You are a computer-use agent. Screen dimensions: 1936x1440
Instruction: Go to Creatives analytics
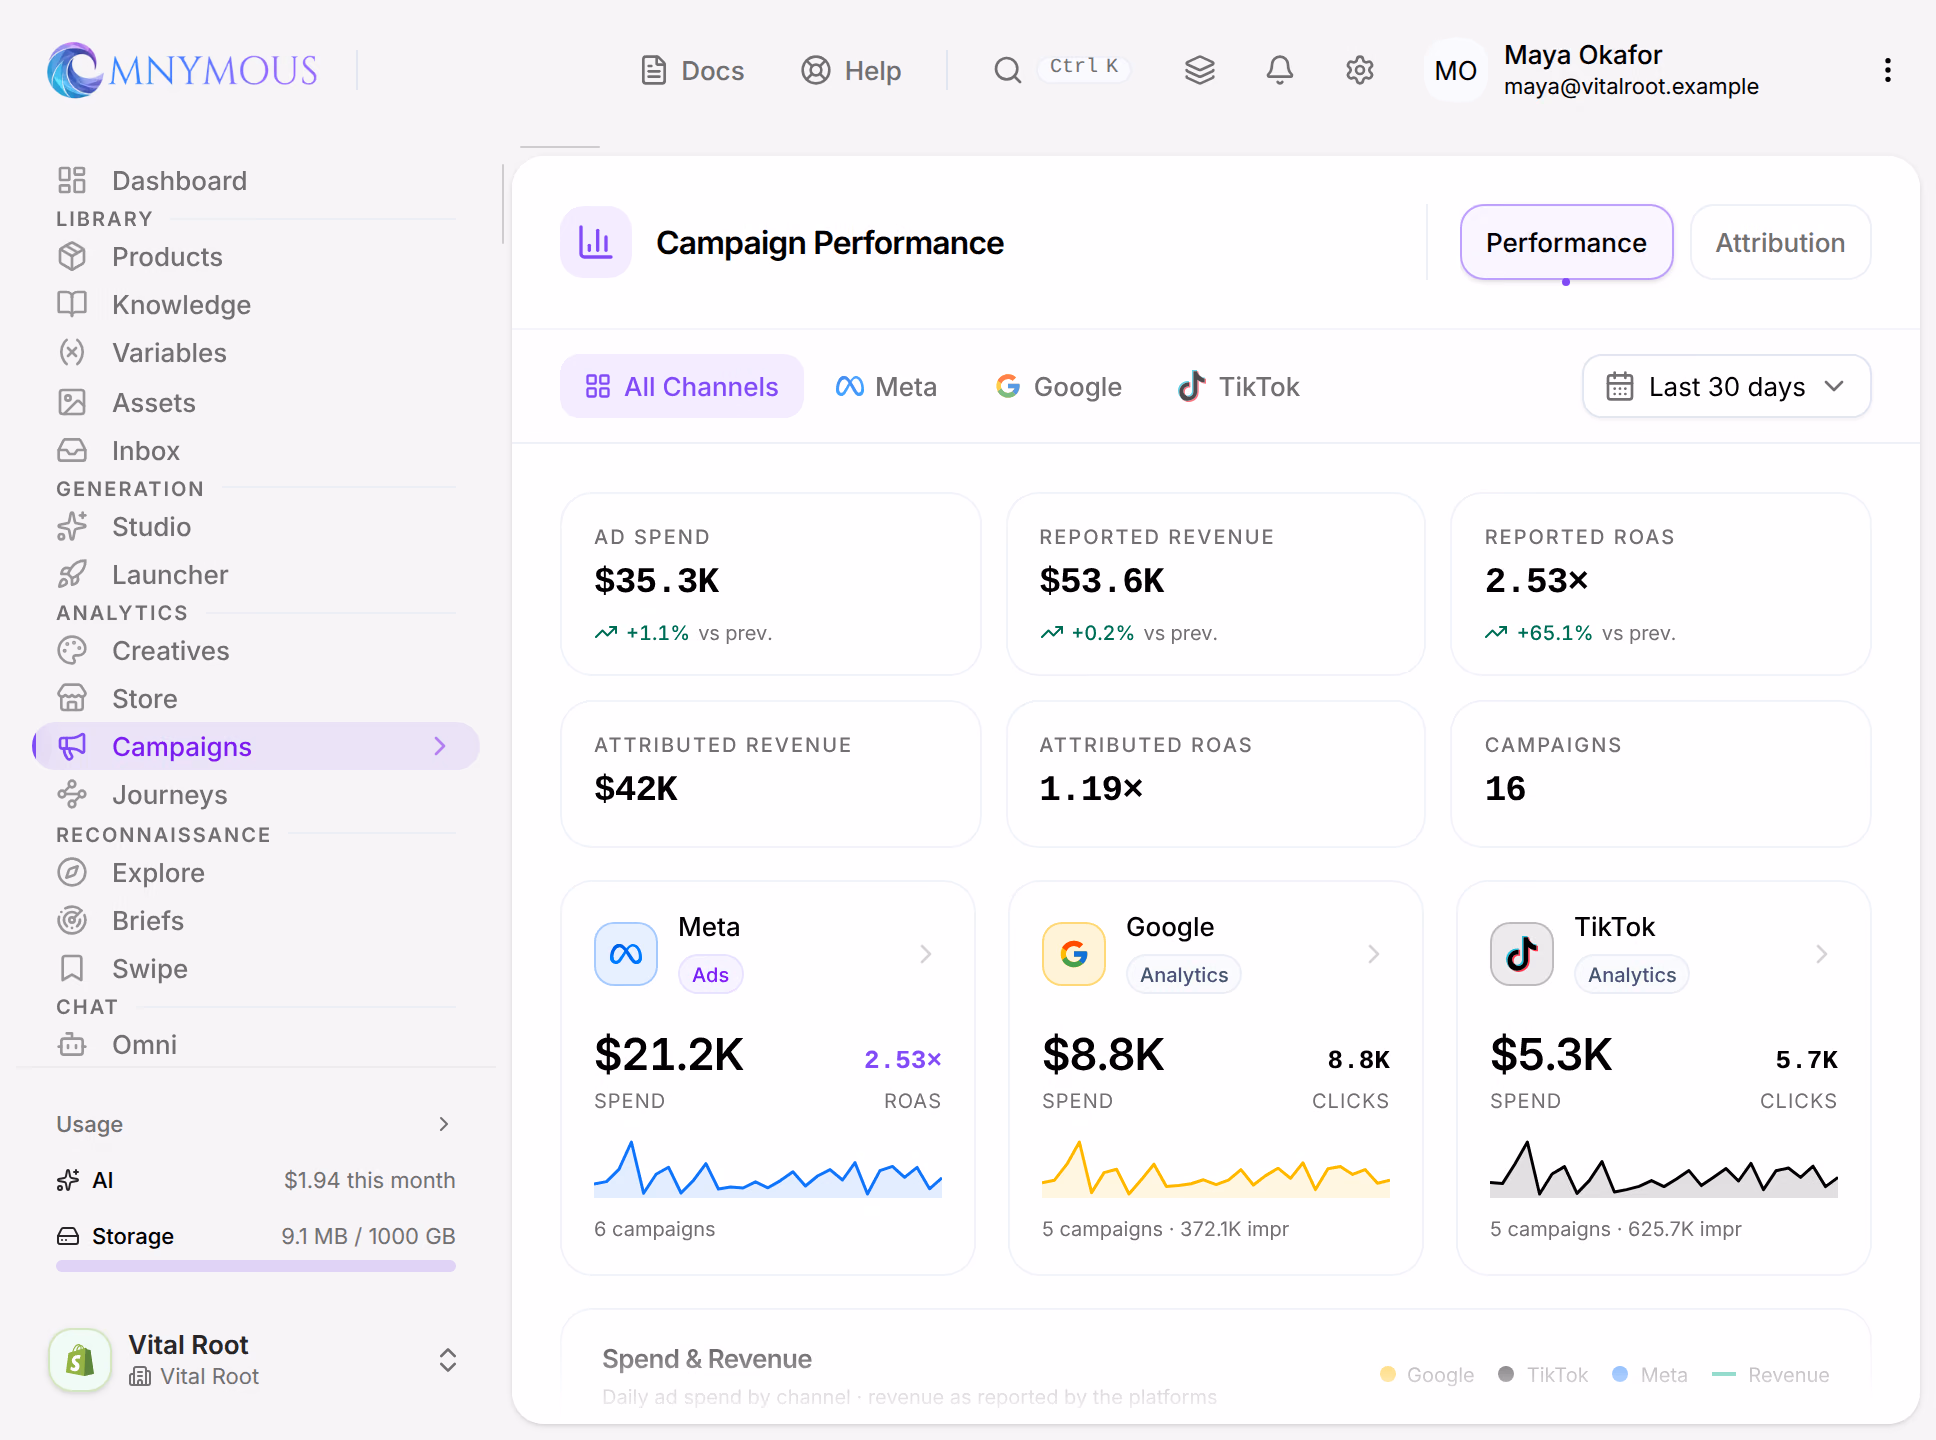coord(256,650)
